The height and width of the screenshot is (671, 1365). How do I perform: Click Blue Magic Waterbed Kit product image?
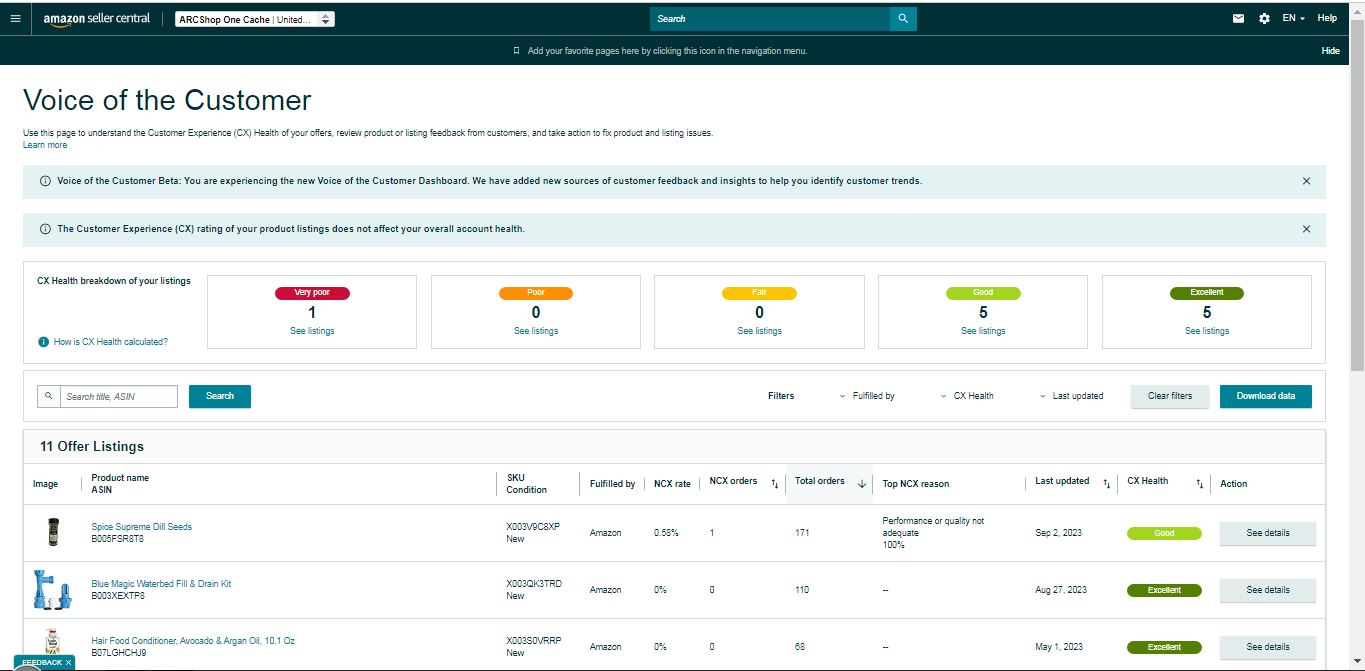(52, 589)
